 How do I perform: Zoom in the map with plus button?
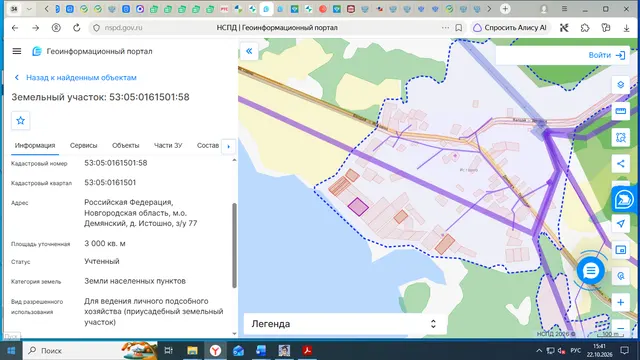(620, 302)
